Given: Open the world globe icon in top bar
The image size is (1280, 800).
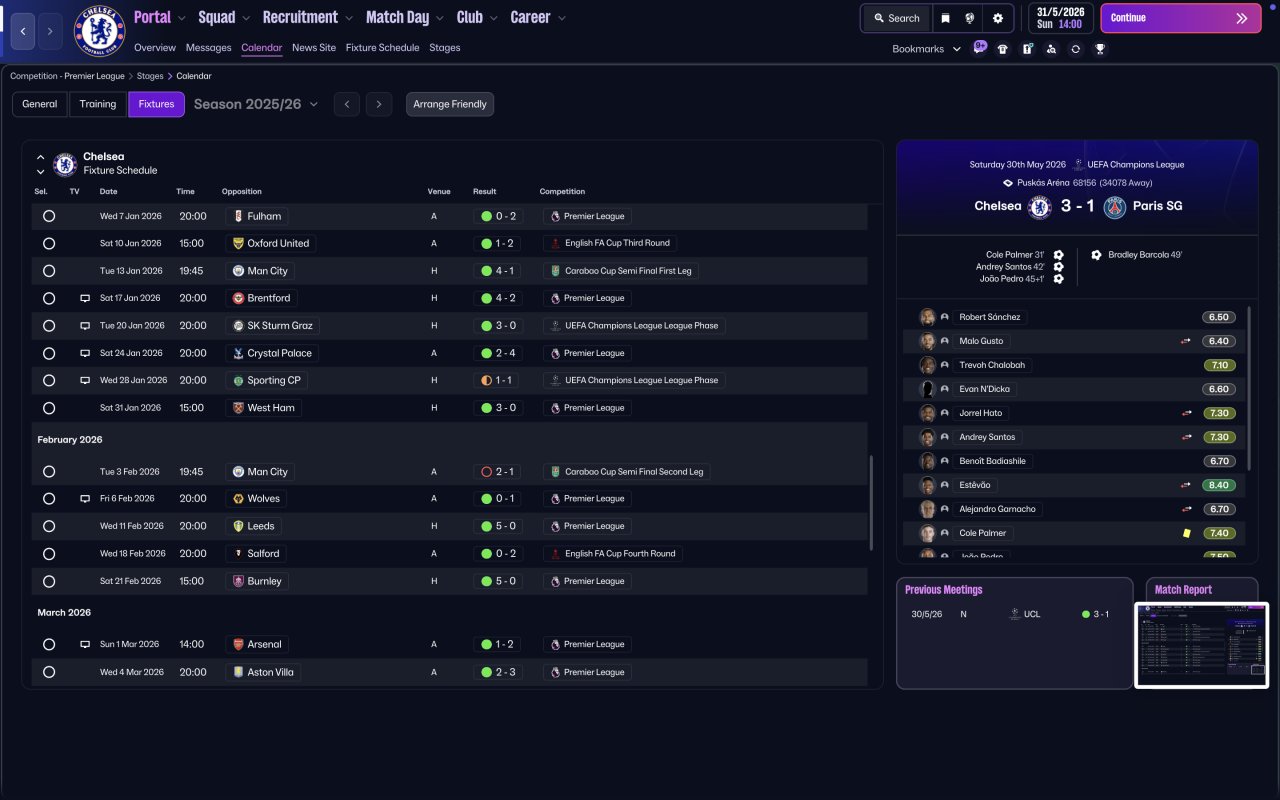Looking at the screenshot, I should 970,18.
